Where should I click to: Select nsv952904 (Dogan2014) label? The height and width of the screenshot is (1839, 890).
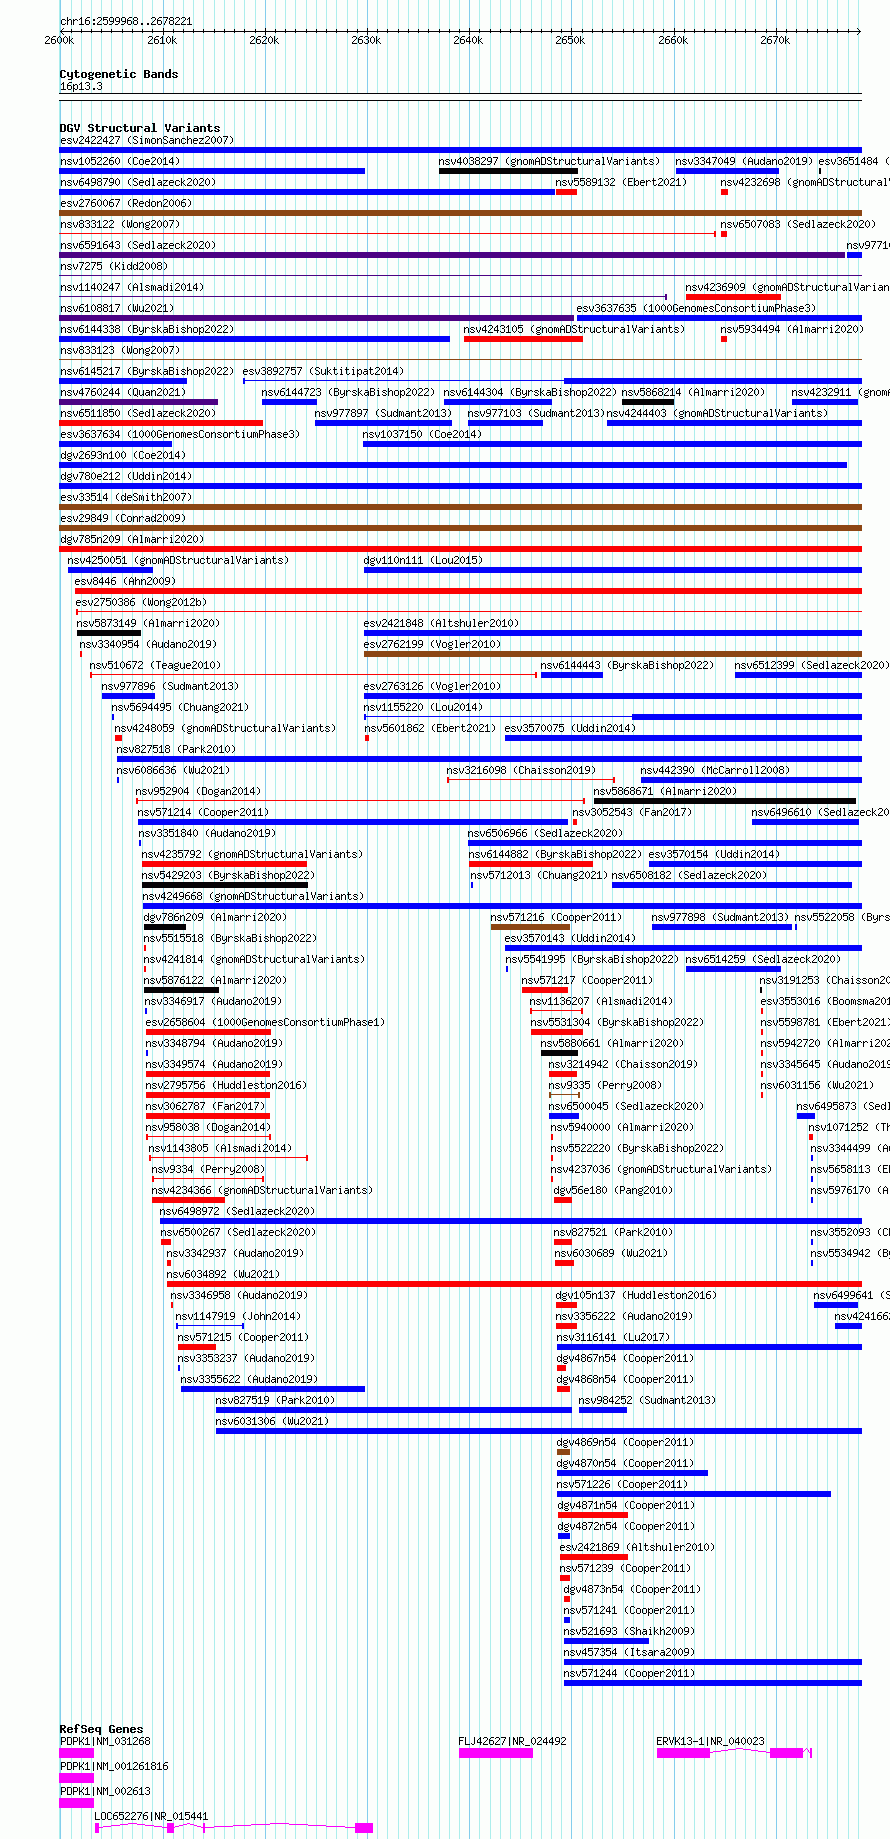(x=199, y=791)
